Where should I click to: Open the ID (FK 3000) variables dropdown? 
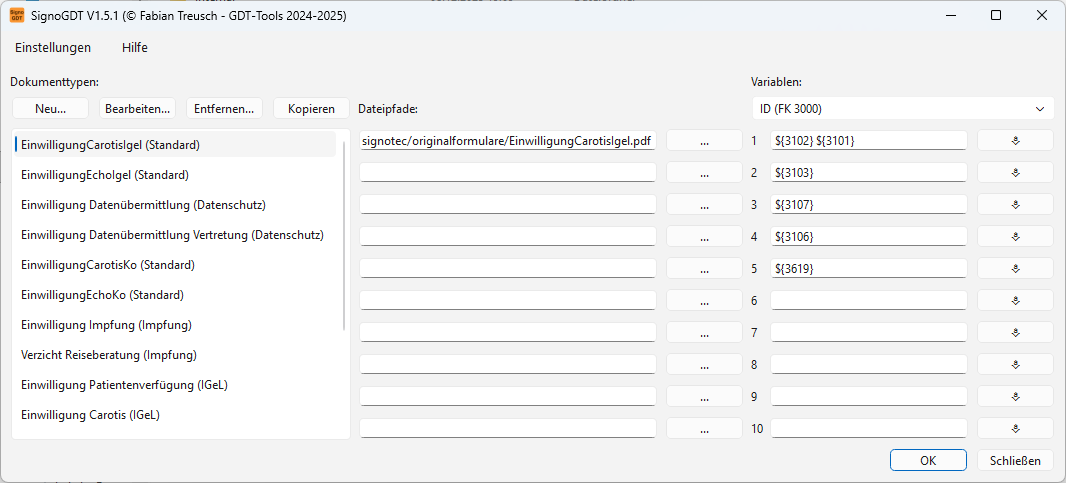[x=902, y=108]
